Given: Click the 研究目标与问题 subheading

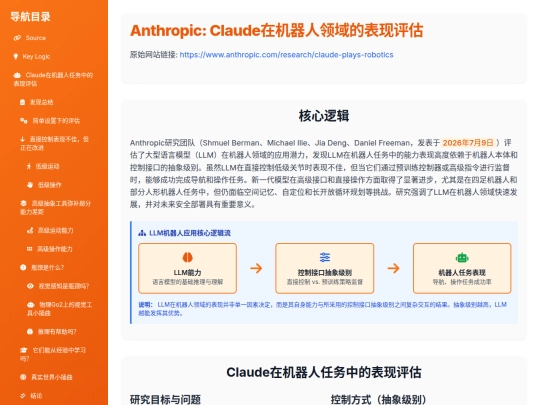Looking at the screenshot, I should click(x=165, y=399).
